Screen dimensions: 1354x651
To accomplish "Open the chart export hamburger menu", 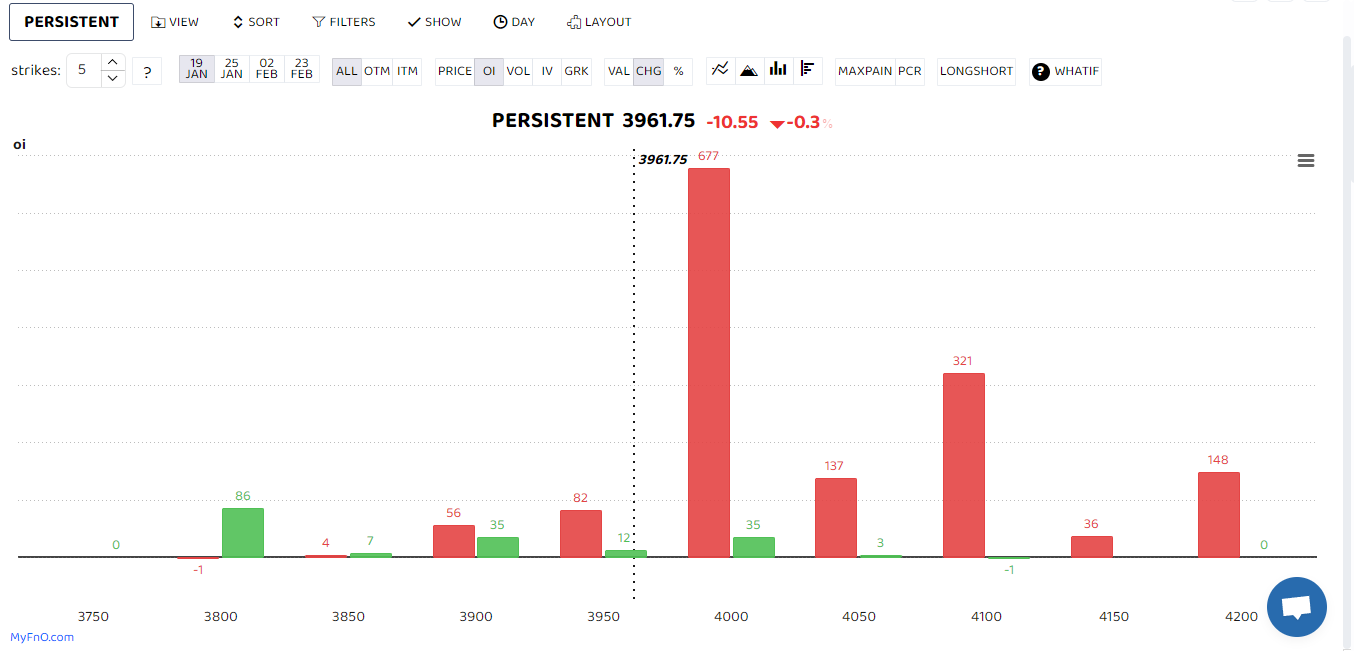I will pyautogui.click(x=1306, y=160).
